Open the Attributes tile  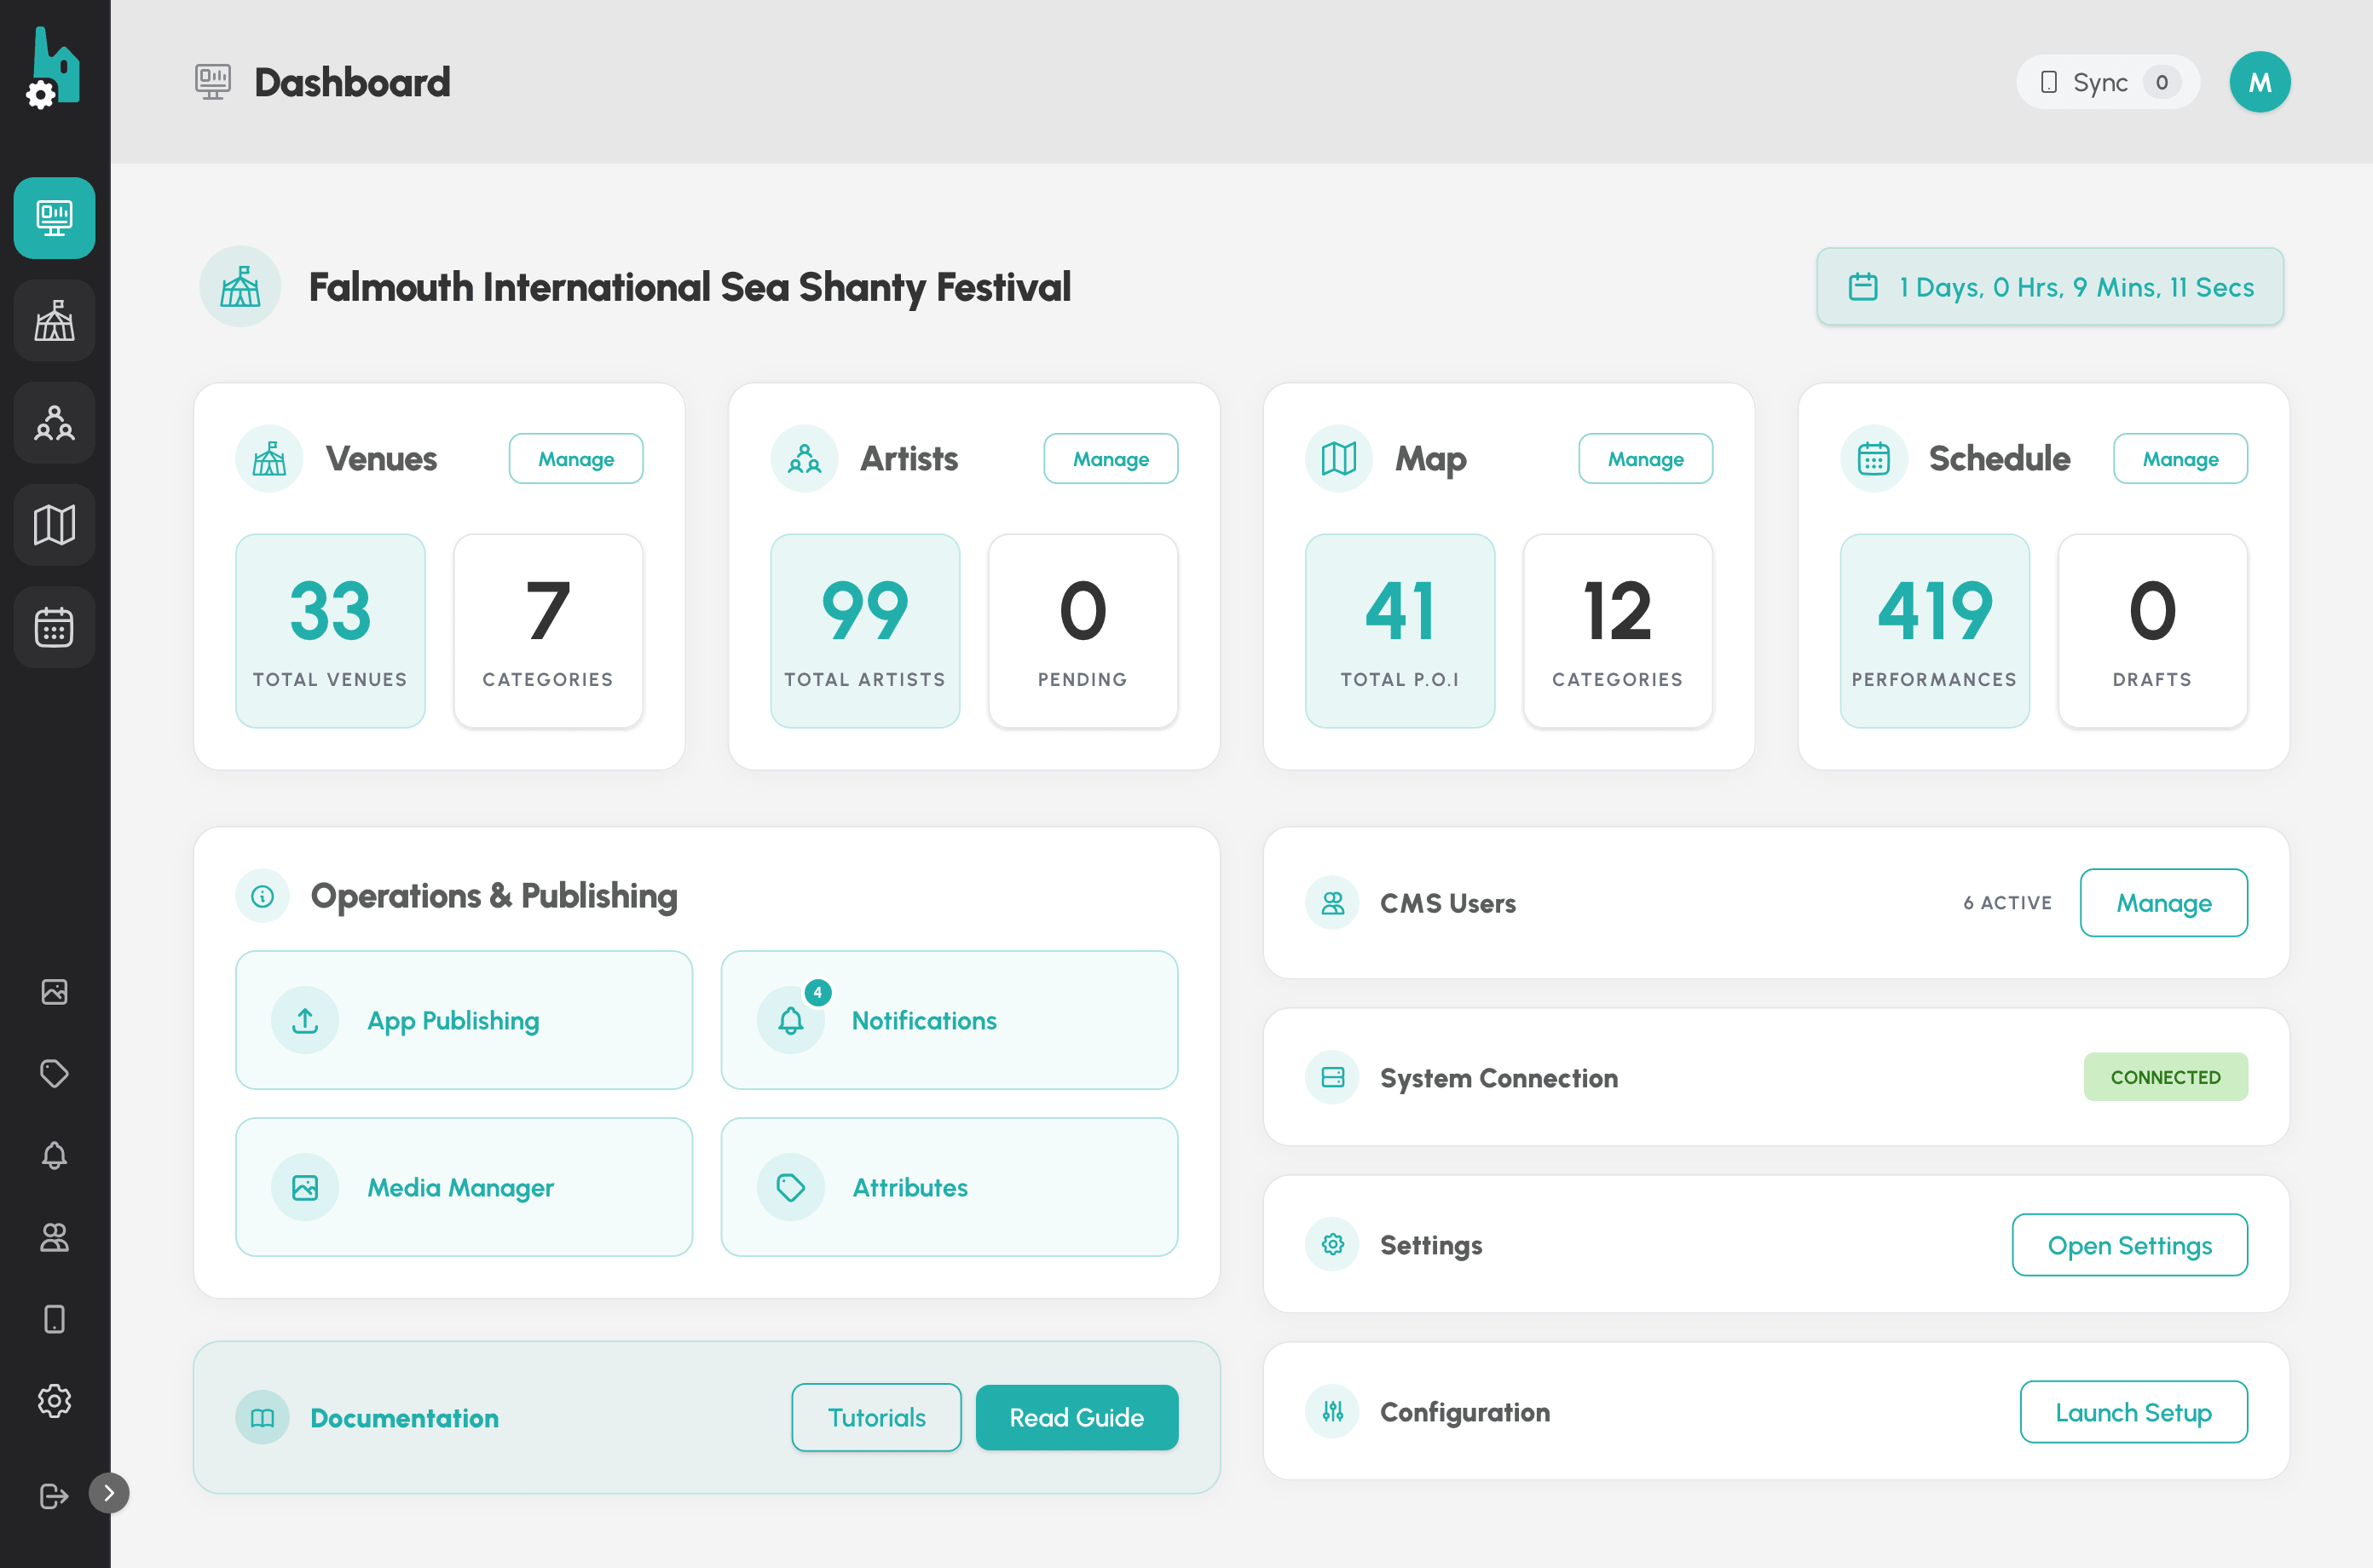click(949, 1187)
